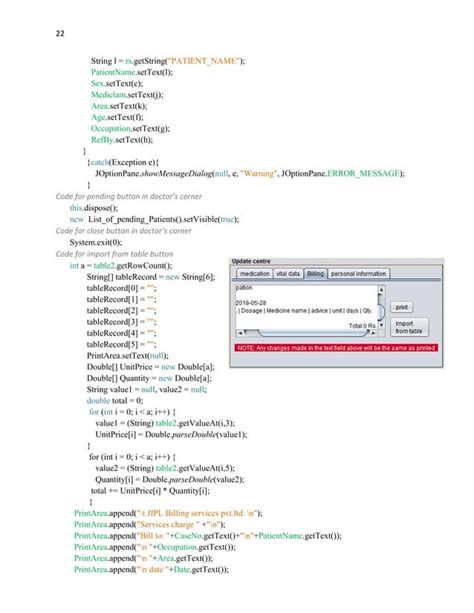
Task: Click the horizontal scrollbar thumb in print area
Action: click(312, 333)
